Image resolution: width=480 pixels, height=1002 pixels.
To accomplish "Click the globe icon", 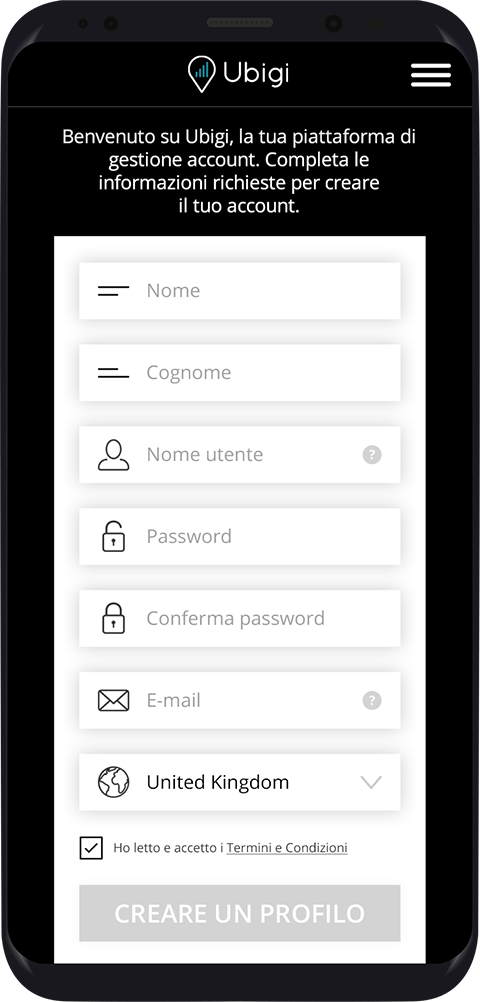I will coord(114,782).
